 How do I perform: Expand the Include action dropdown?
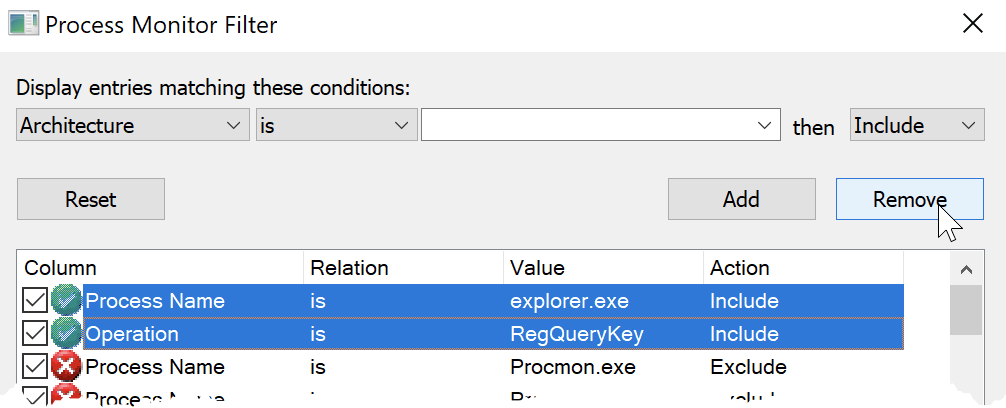pos(917,125)
